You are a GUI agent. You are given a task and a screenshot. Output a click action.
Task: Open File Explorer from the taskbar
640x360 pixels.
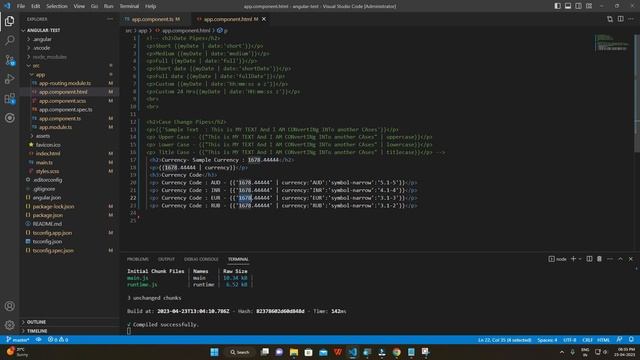pyautogui.click(x=293, y=352)
